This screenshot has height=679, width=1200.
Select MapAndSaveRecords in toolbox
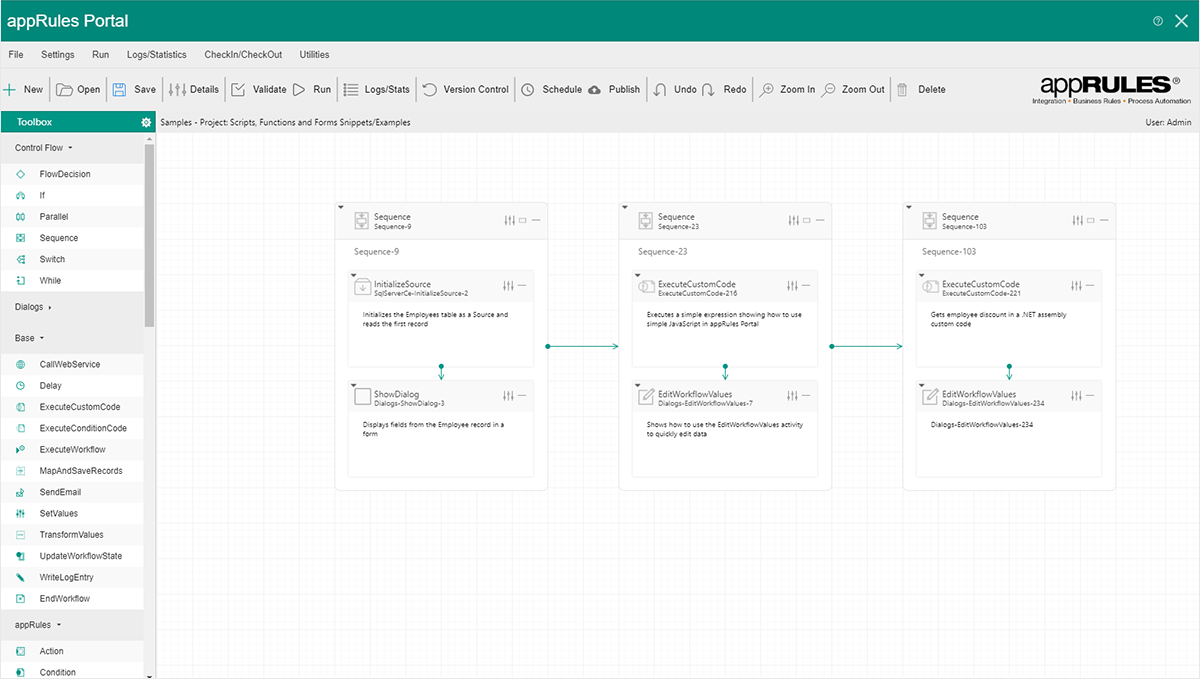click(72, 471)
